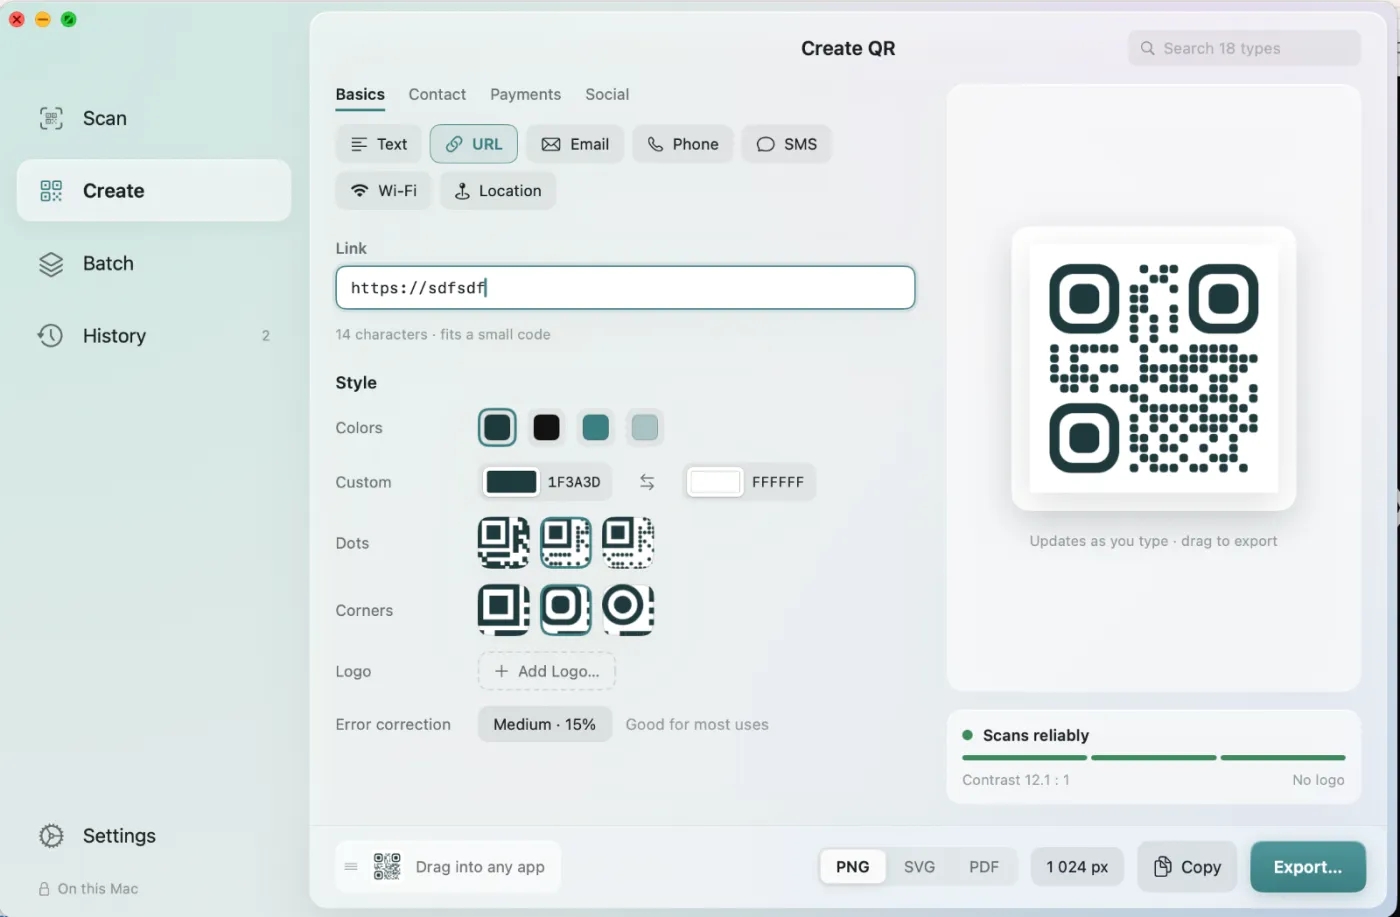Click the Drag into any app handle
This screenshot has width=1400, height=917.
pyautogui.click(x=448, y=867)
